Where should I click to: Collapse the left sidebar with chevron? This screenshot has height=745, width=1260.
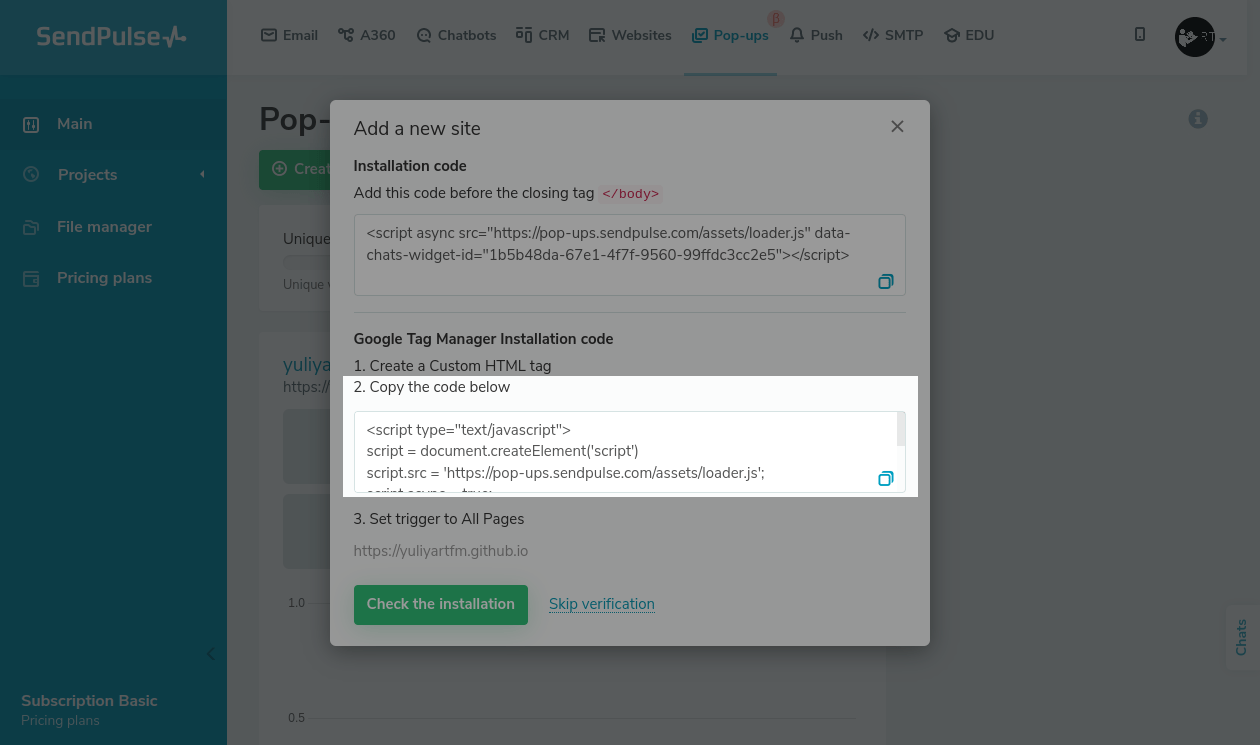[x=210, y=654]
